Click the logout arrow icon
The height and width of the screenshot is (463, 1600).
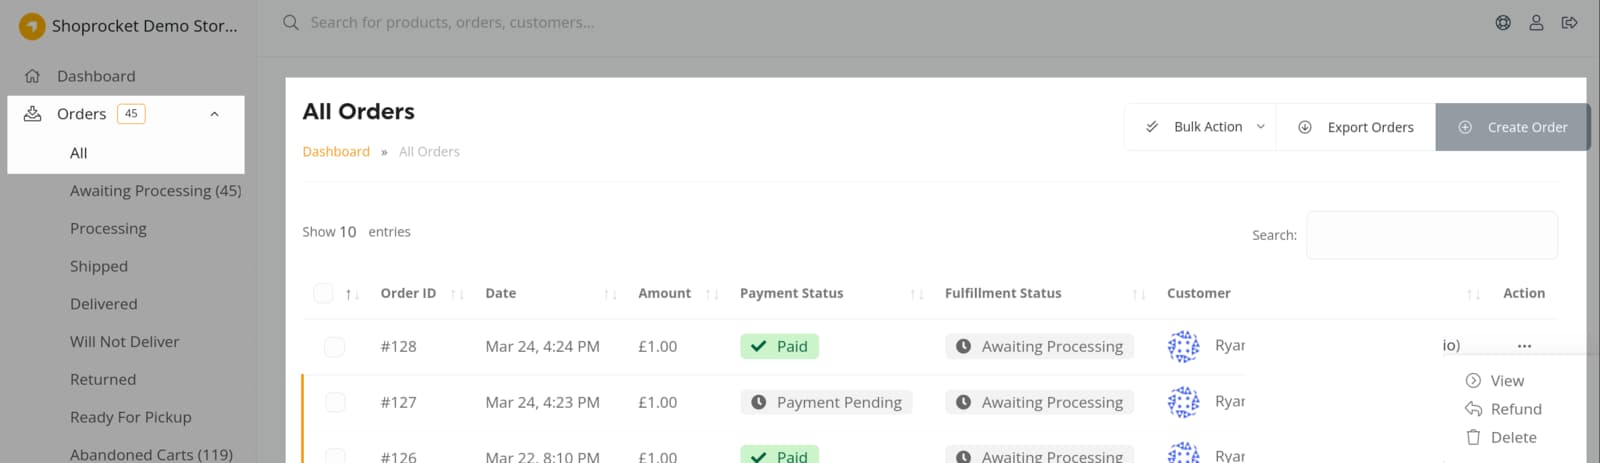tap(1569, 22)
